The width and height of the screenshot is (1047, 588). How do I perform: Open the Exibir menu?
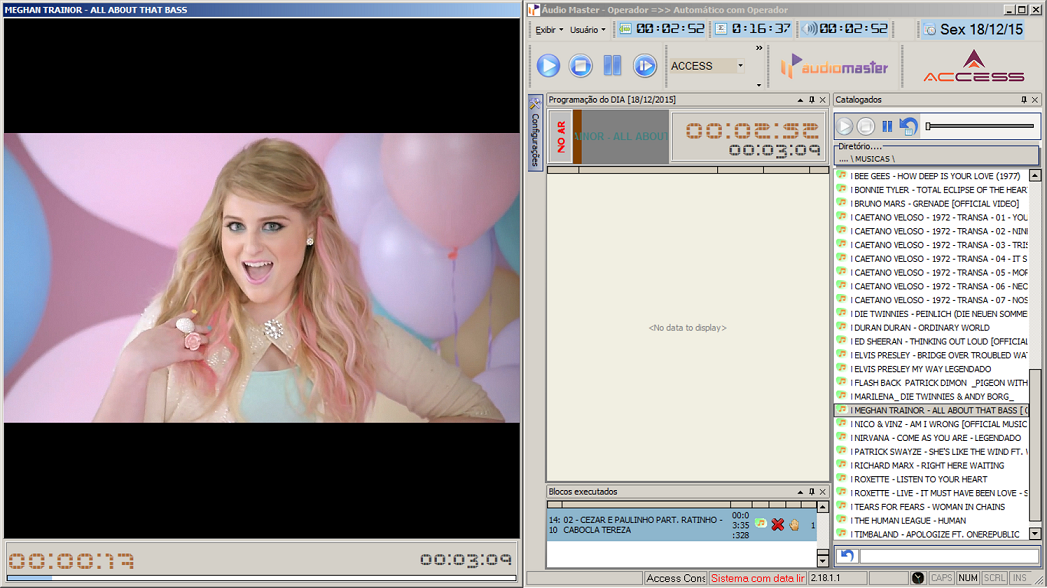point(549,30)
